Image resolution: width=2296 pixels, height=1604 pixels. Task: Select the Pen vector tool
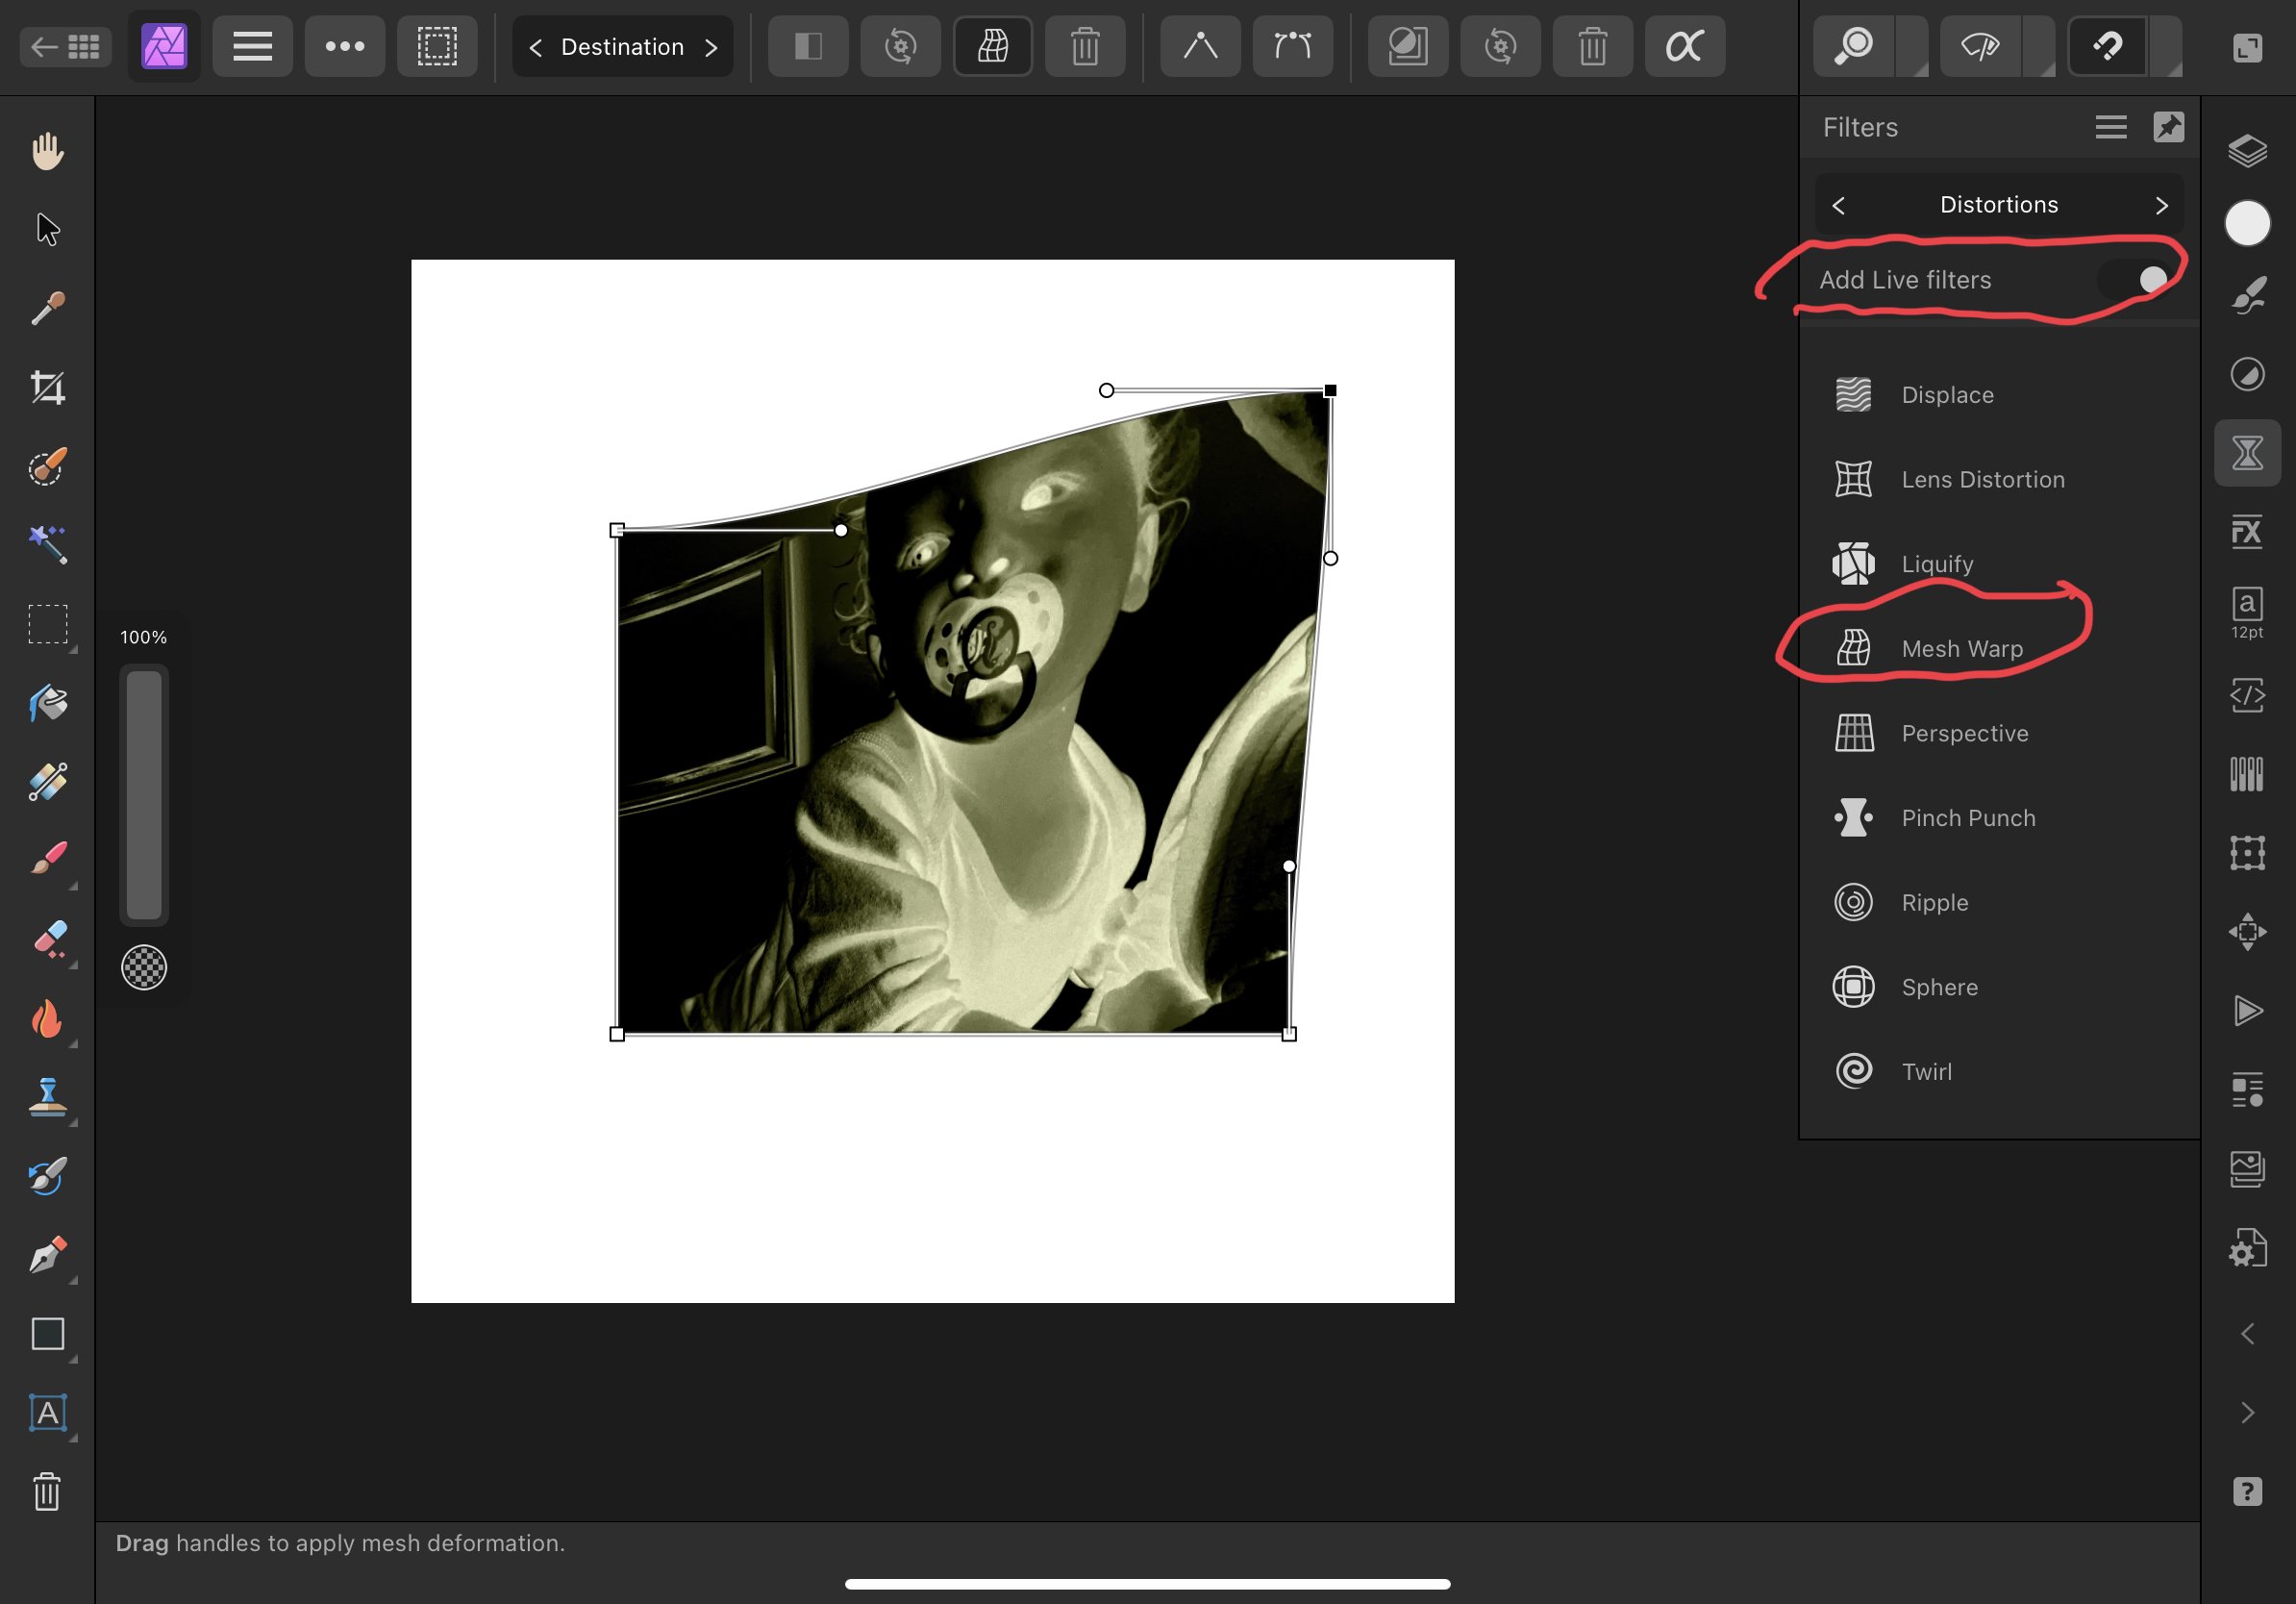(x=47, y=1255)
